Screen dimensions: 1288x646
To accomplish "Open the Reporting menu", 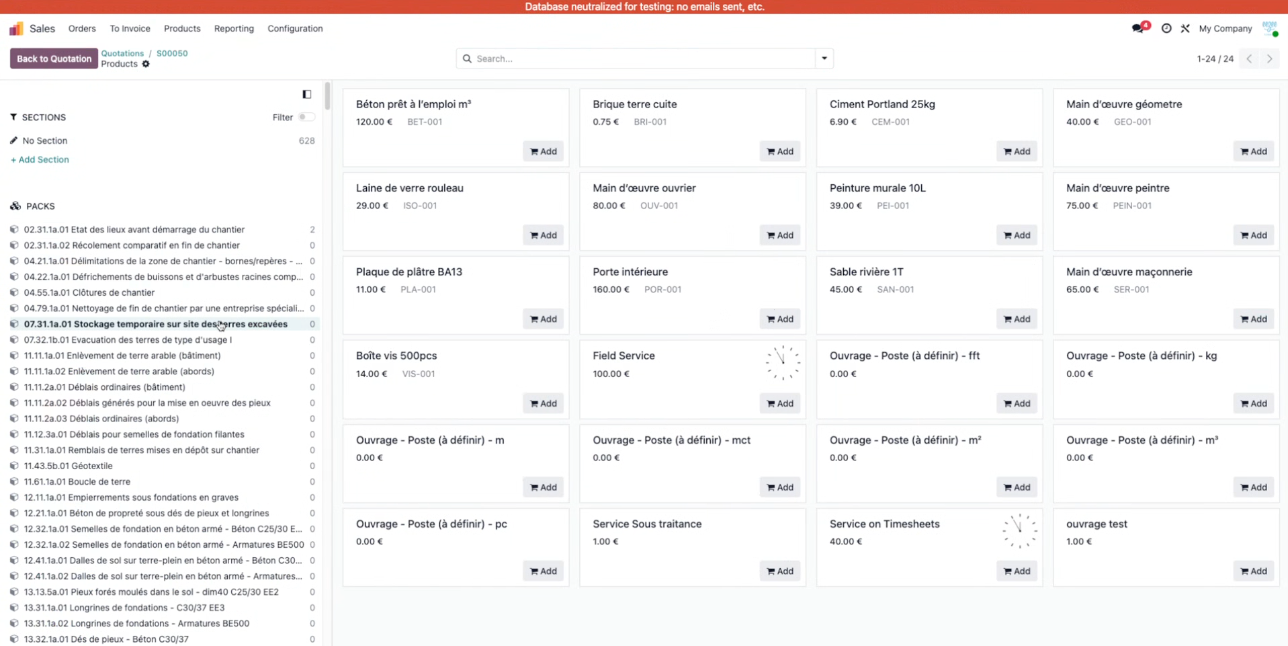I will [x=234, y=29].
